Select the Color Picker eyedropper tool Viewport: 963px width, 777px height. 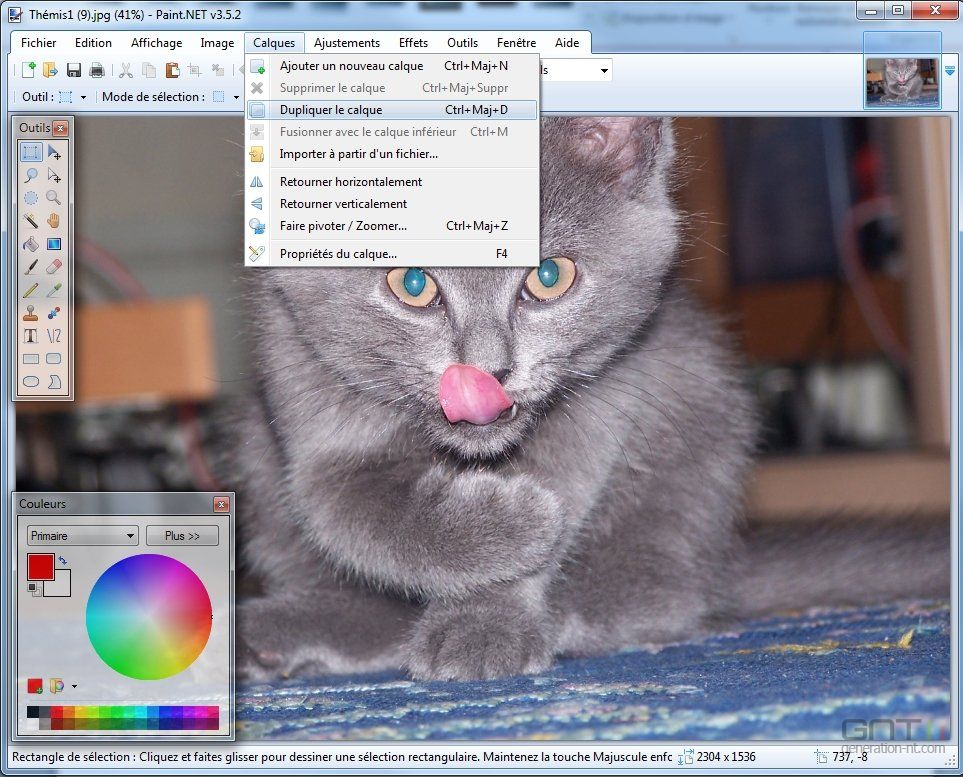coord(54,290)
